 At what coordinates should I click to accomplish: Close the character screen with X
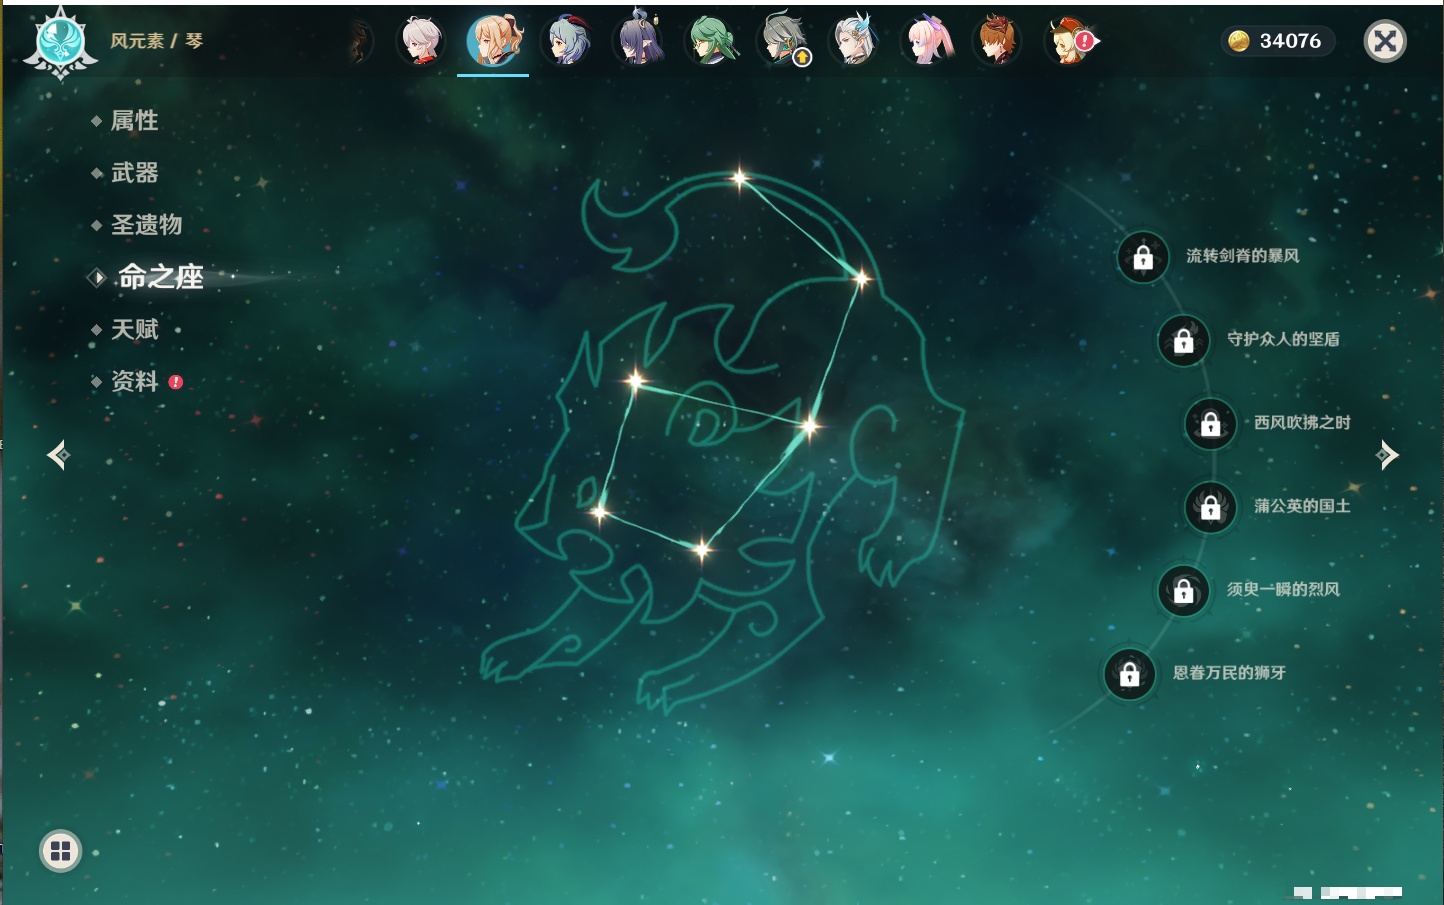click(x=1385, y=41)
